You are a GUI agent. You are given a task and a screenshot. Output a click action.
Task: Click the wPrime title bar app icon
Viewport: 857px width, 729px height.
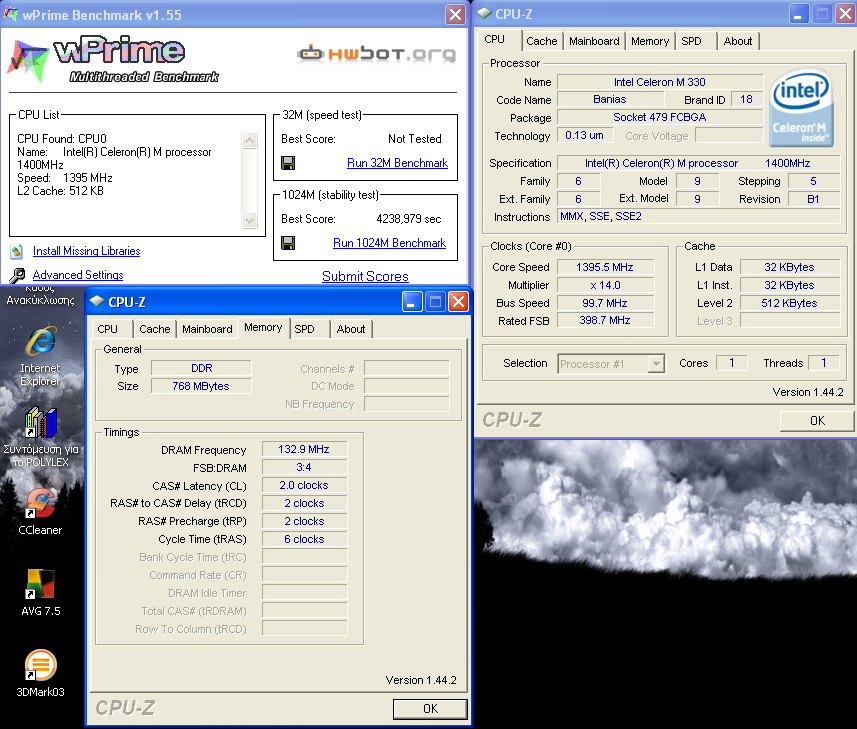11,14
